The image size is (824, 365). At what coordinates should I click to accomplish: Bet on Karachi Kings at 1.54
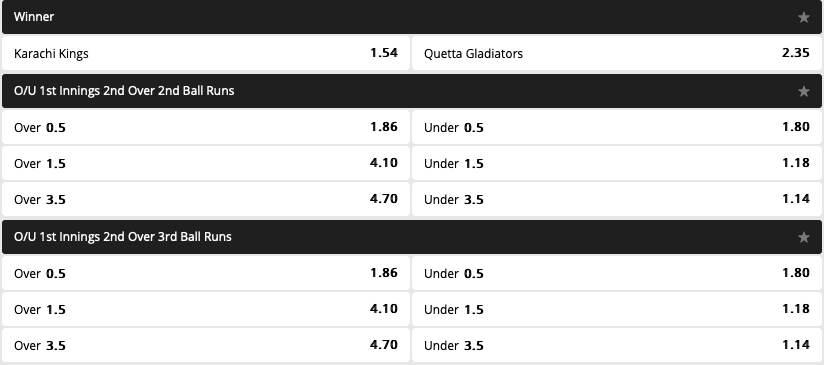click(x=206, y=53)
